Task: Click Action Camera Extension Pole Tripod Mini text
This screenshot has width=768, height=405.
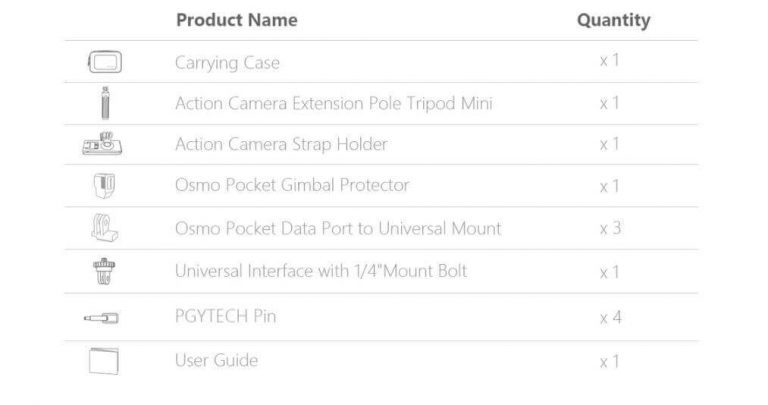Action: (x=334, y=104)
